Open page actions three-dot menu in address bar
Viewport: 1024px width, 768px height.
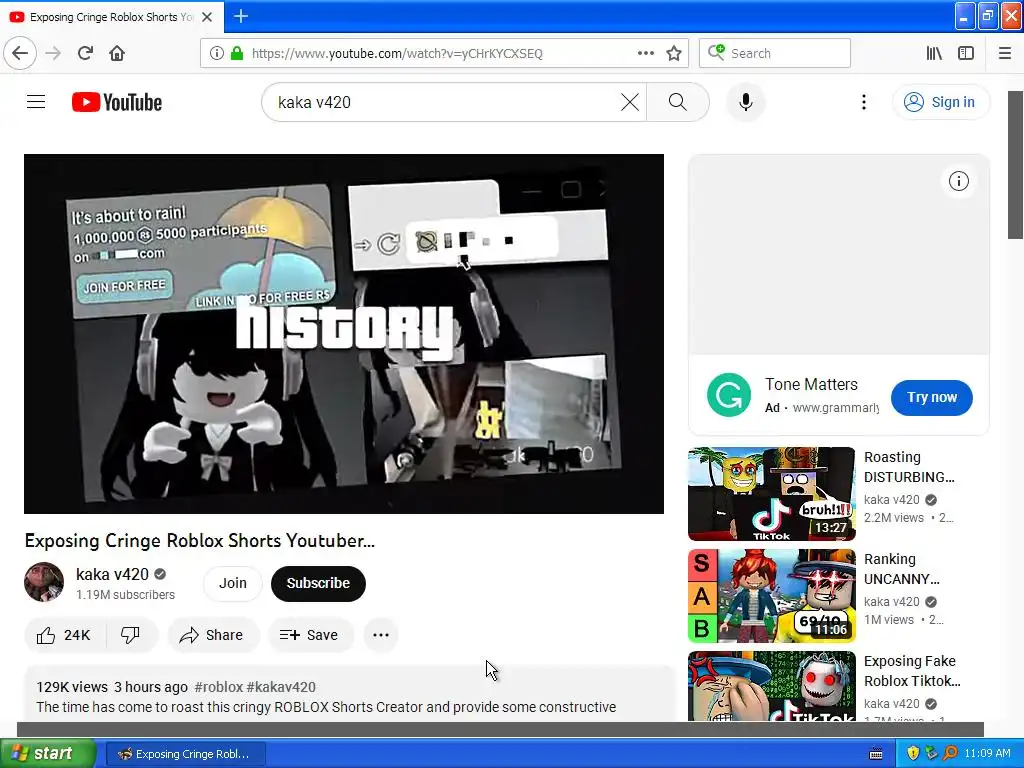point(645,53)
